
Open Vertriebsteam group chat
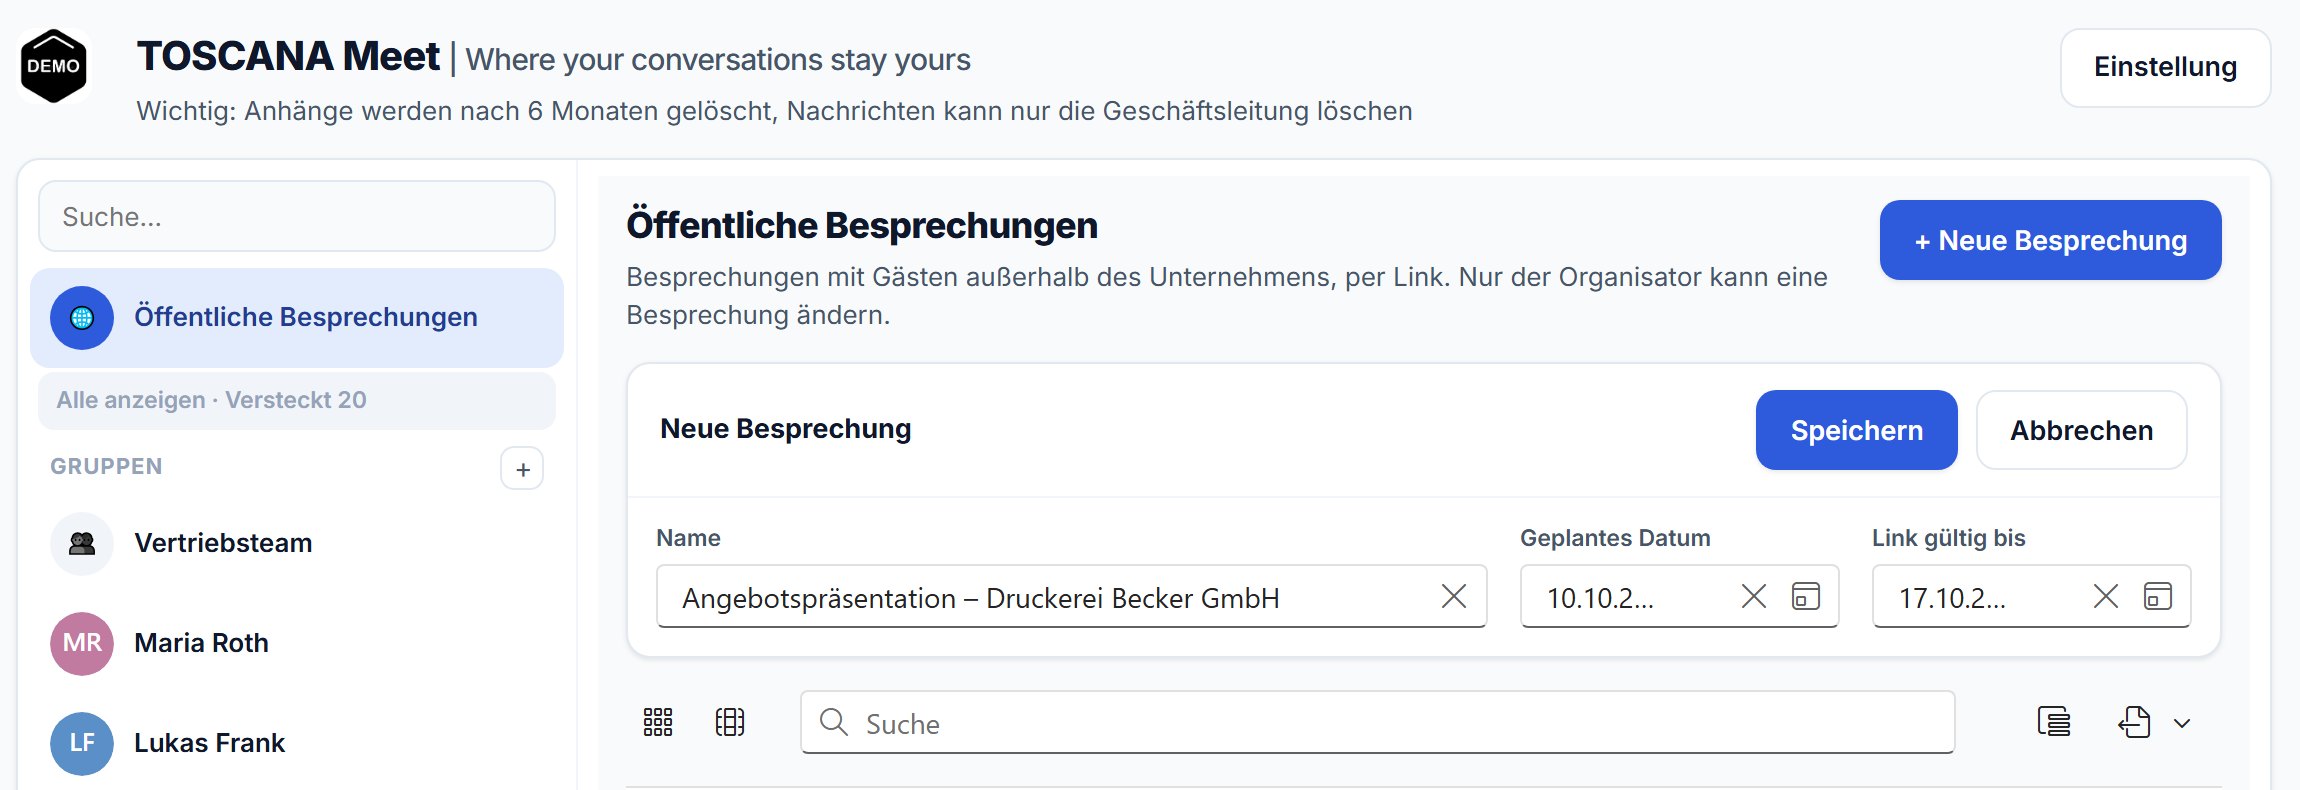click(297, 544)
